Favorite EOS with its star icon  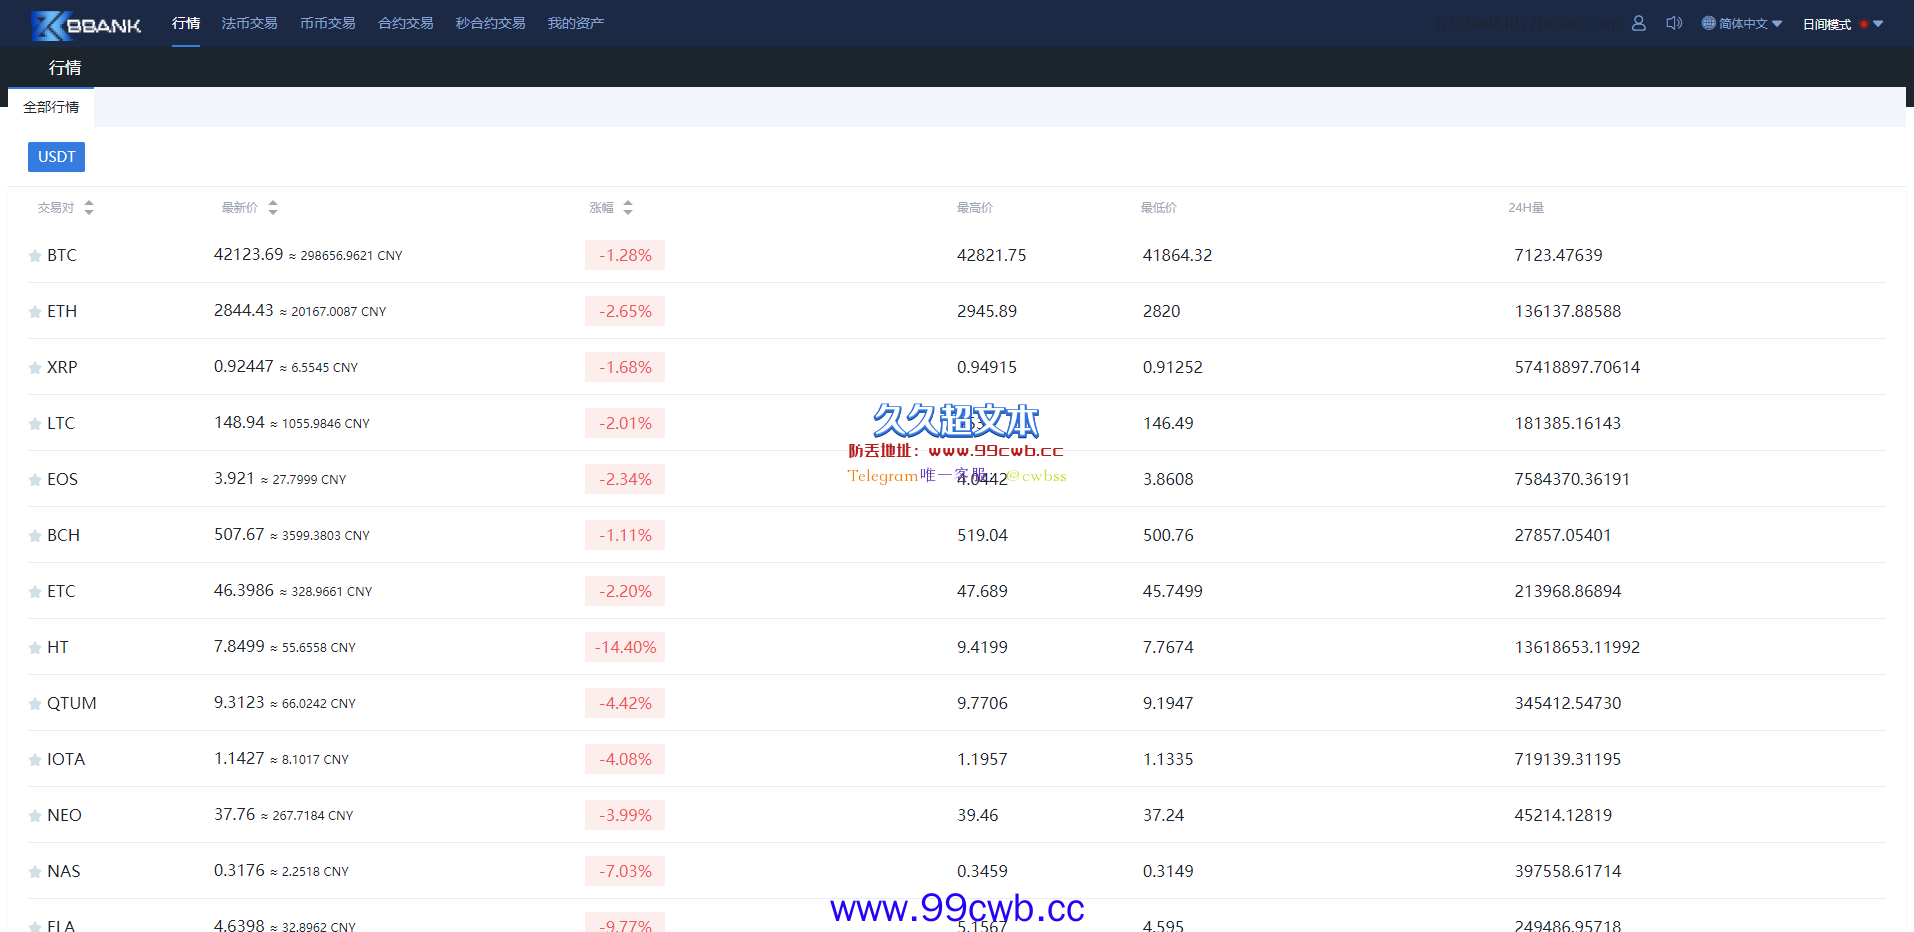click(x=35, y=480)
